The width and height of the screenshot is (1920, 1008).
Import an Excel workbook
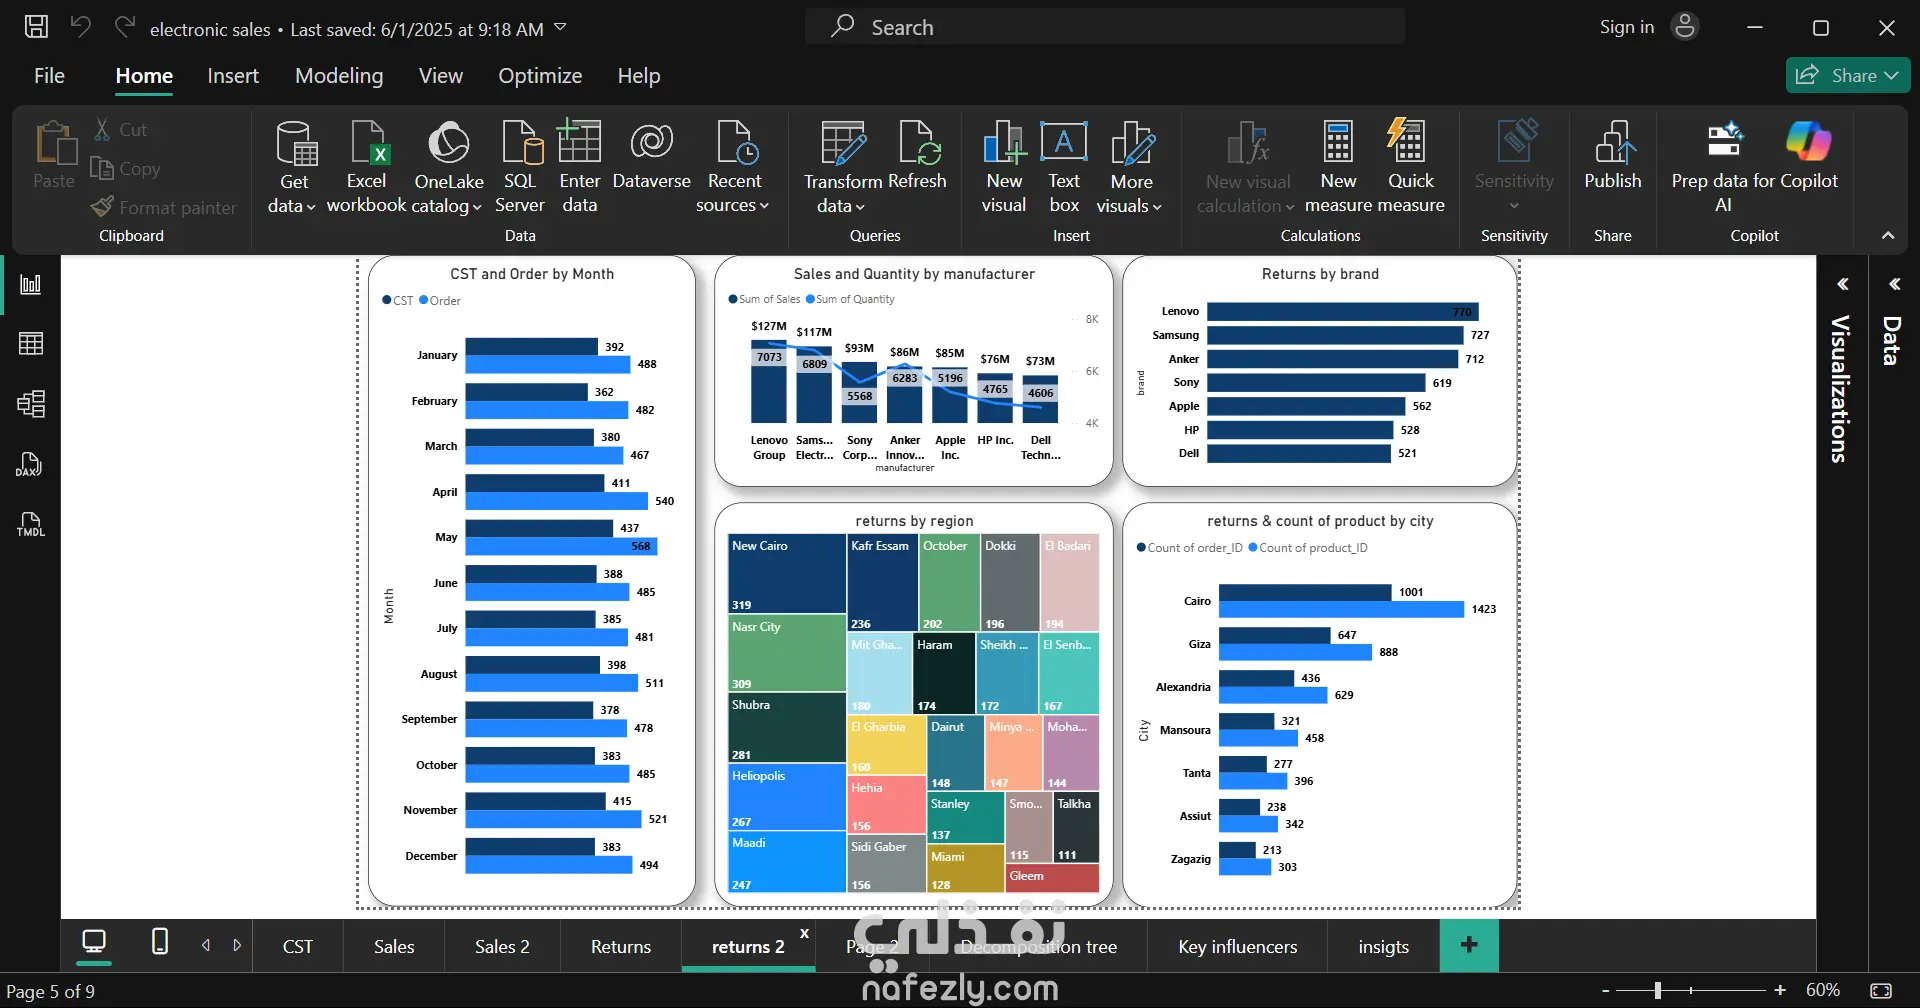click(366, 166)
